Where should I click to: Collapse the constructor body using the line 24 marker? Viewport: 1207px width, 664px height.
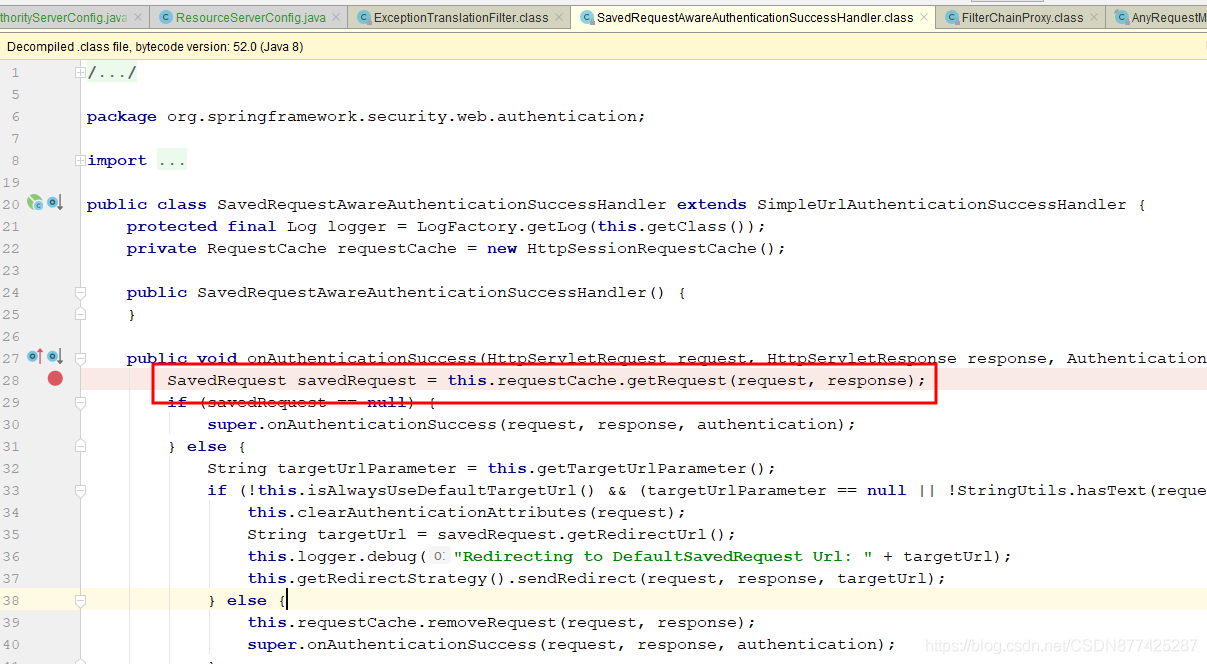(x=80, y=292)
